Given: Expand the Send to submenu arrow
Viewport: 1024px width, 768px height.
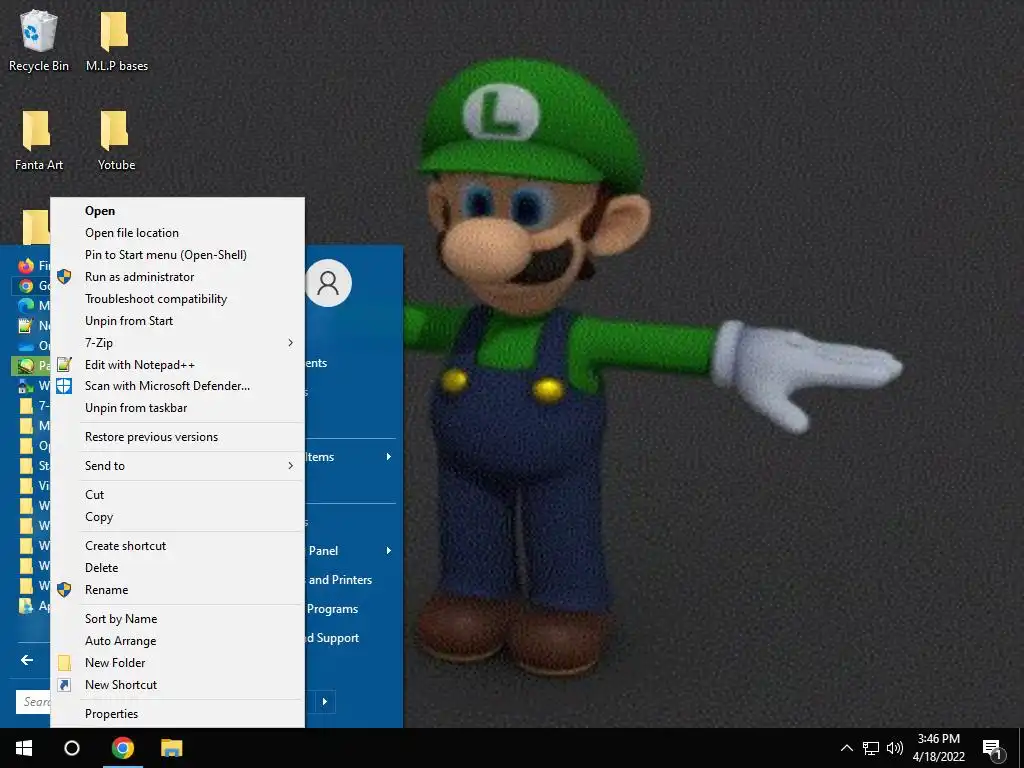Looking at the screenshot, I should pos(291,466).
